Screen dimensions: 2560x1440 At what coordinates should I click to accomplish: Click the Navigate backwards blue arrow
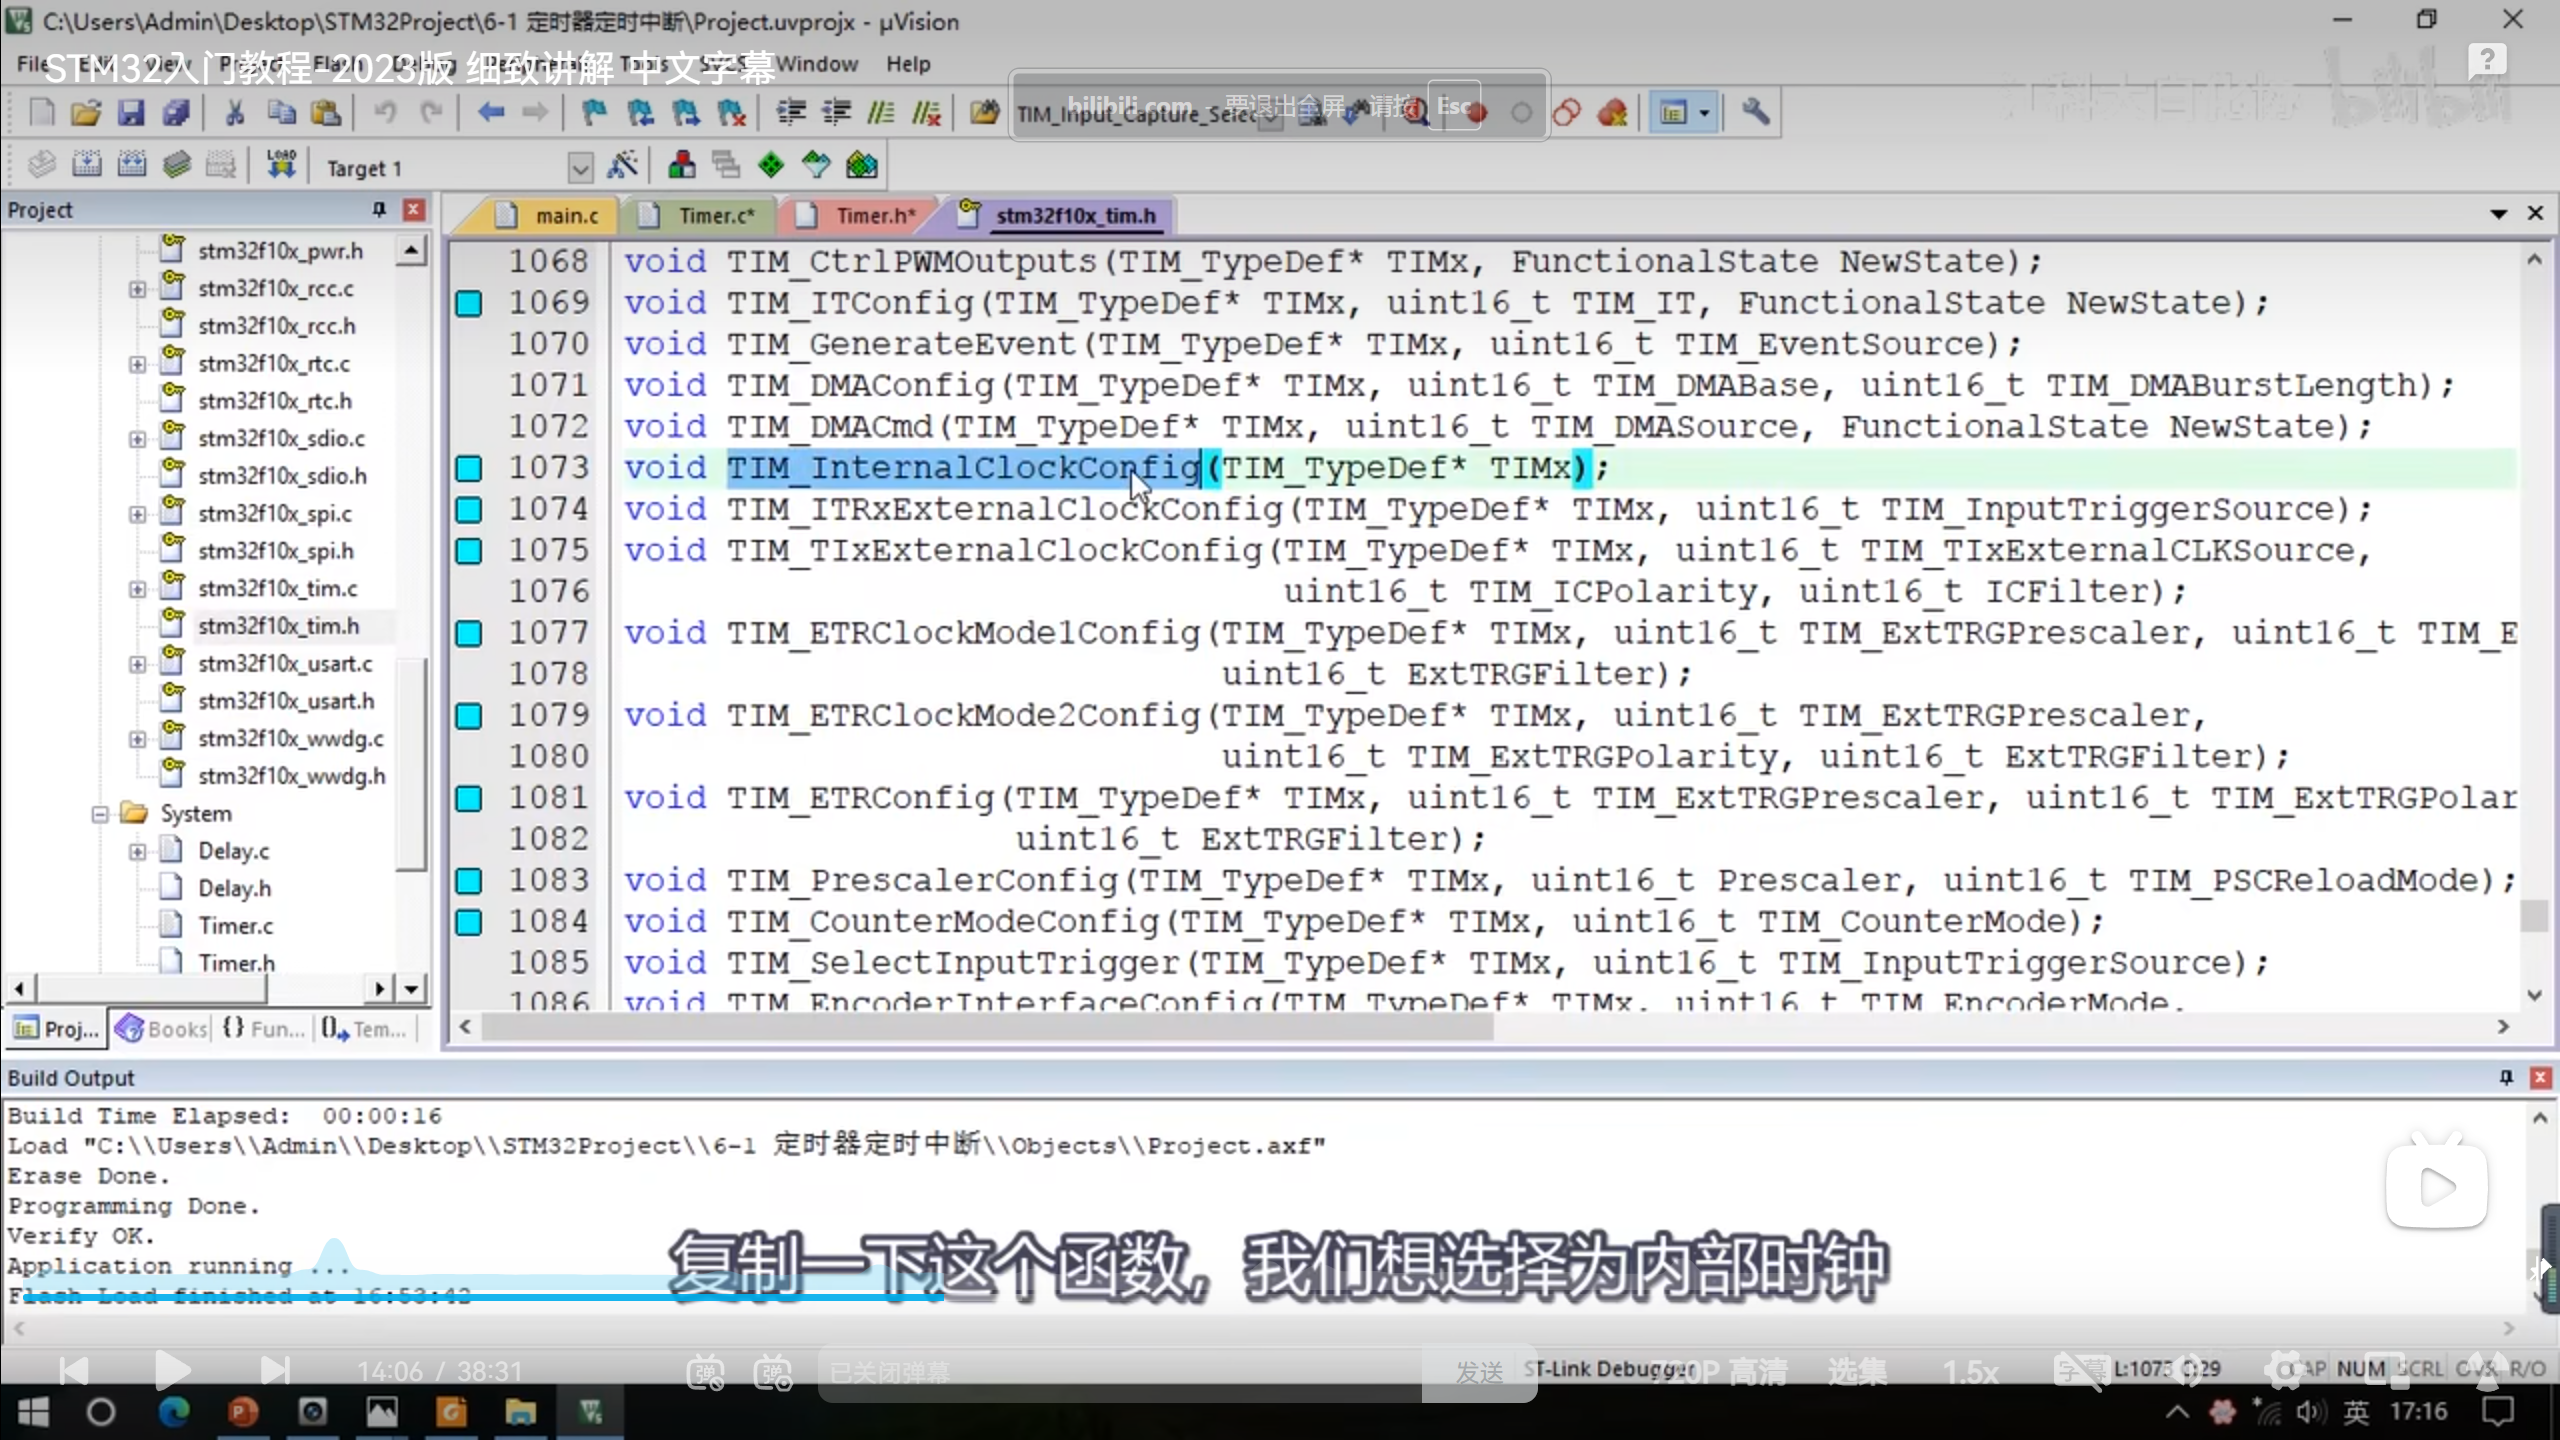[490, 113]
